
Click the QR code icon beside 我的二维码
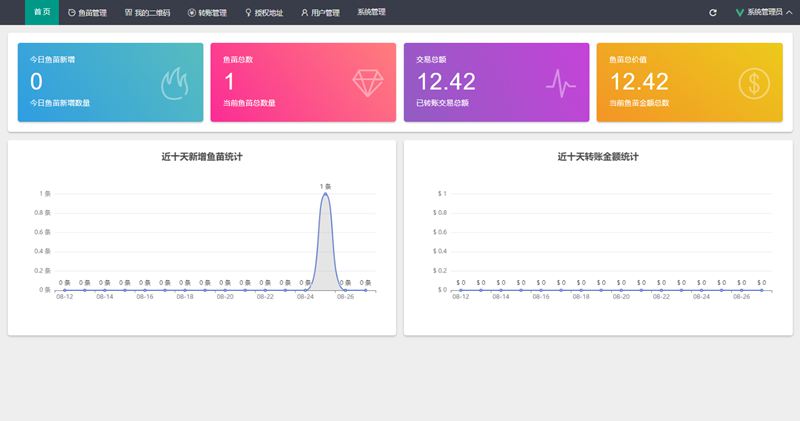[x=128, y=12]
